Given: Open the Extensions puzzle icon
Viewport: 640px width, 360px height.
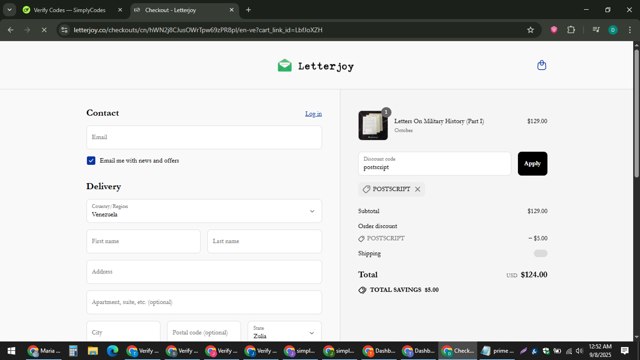Looking at the screenshot, I should point(571,30).
